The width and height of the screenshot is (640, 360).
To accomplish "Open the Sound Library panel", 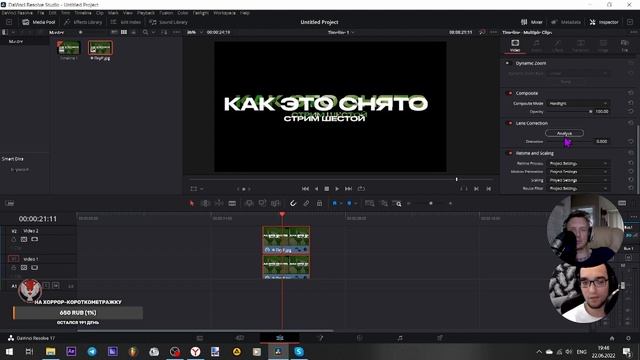I will [169, 22].
